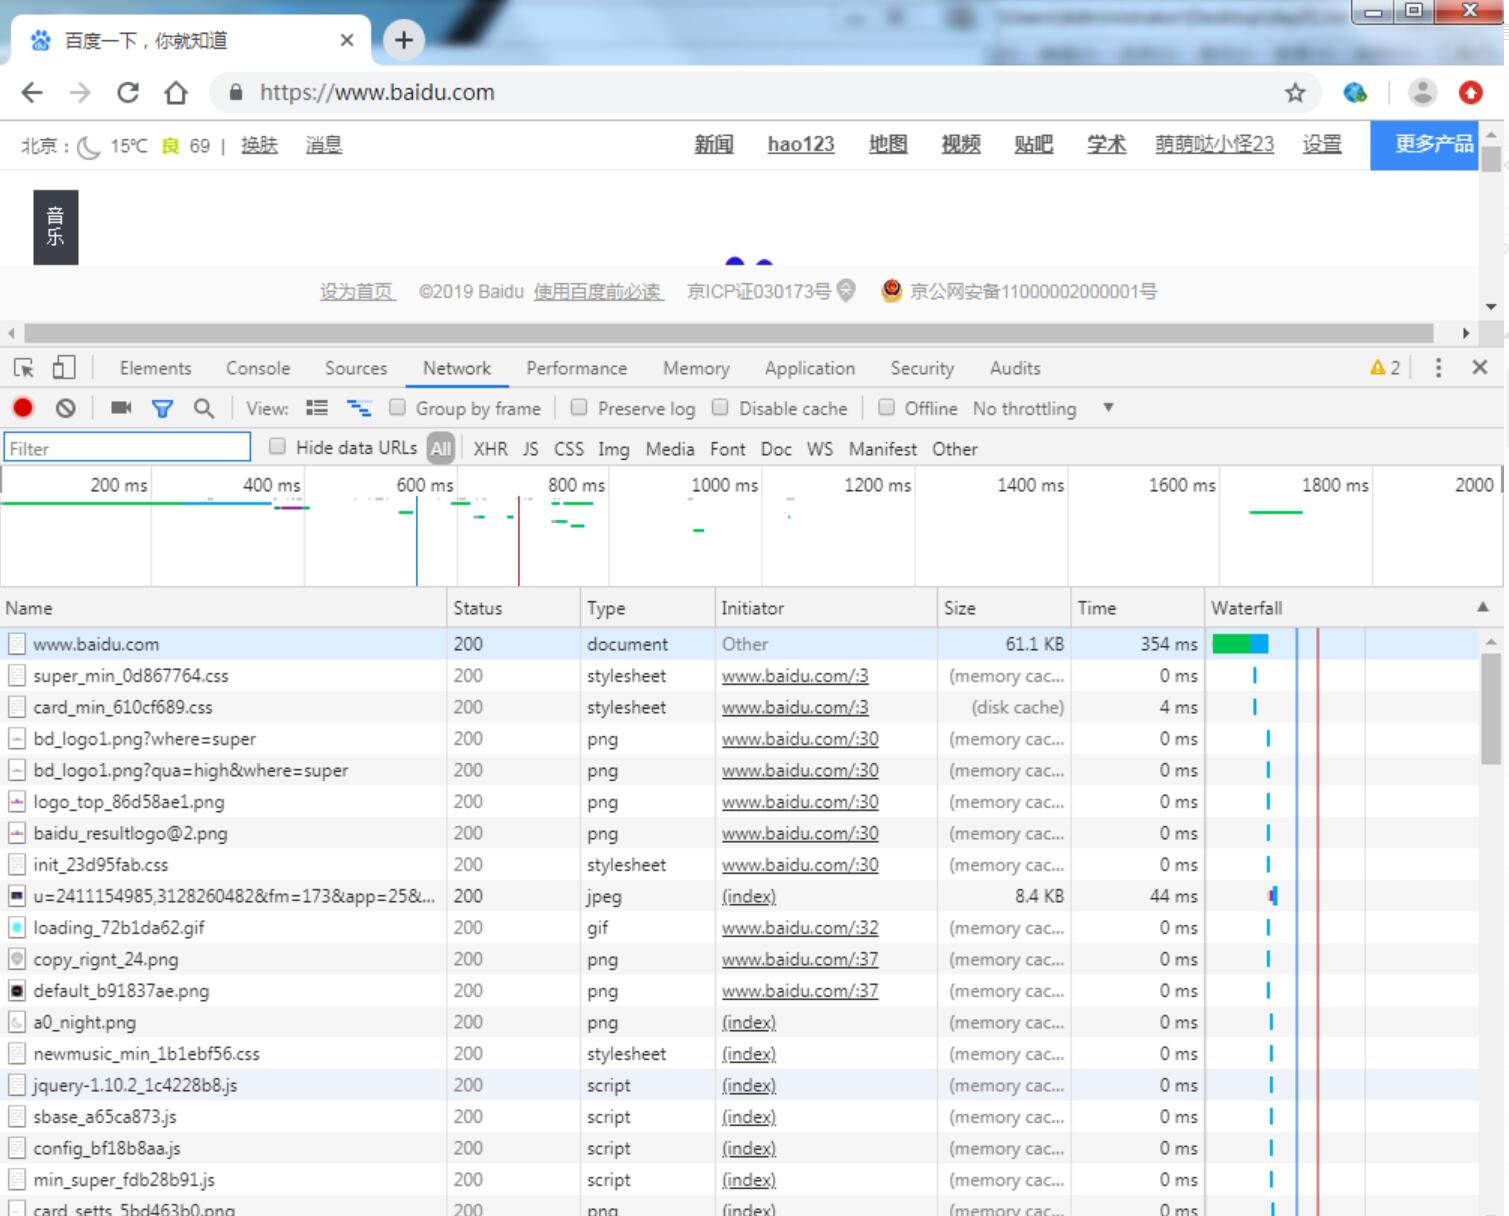Reload the Baidu page
Screen dimensions: 1509x1216
point(128,93)
